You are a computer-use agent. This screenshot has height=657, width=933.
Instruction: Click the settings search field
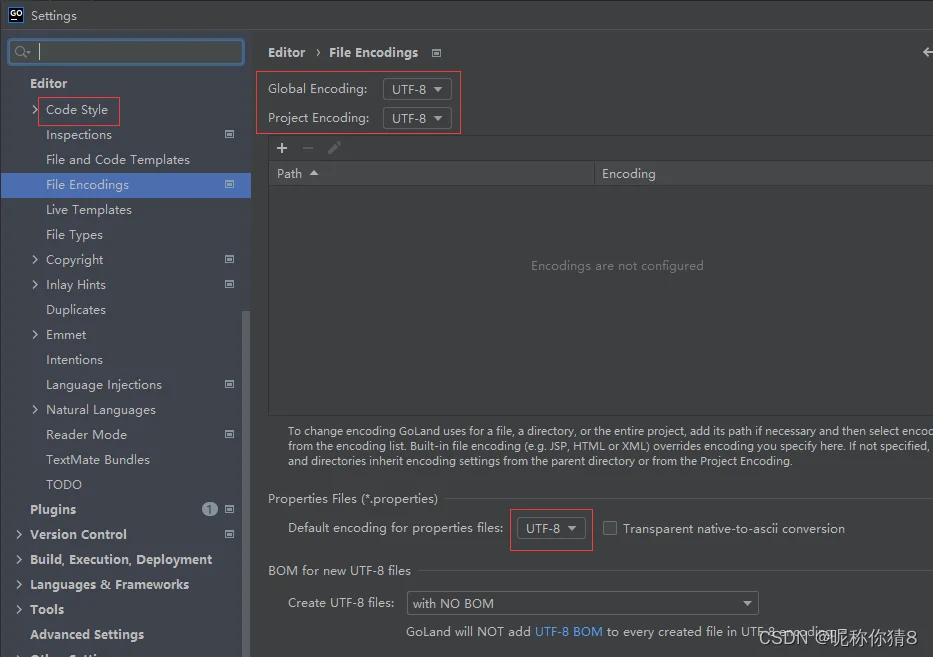tap(126, 52)
